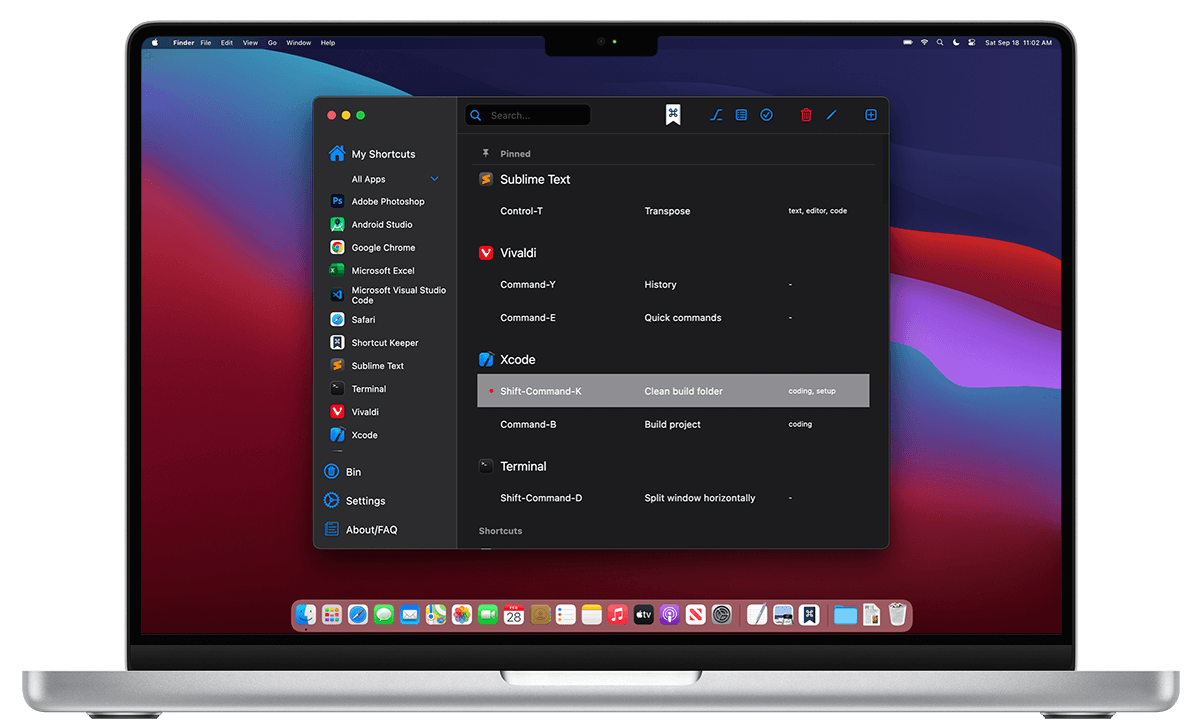Viewport: 1200px width, 725px height.
Task: Open the Go menu
Action: [272, 43]
